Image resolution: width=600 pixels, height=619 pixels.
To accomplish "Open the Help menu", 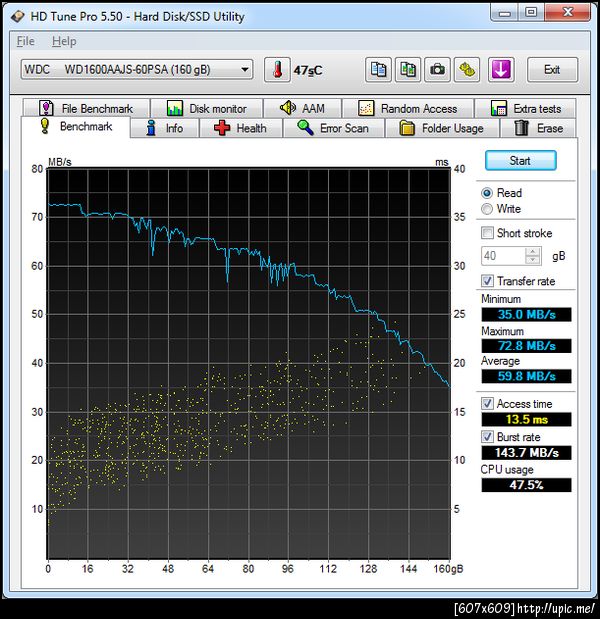I will coord(64,41).
